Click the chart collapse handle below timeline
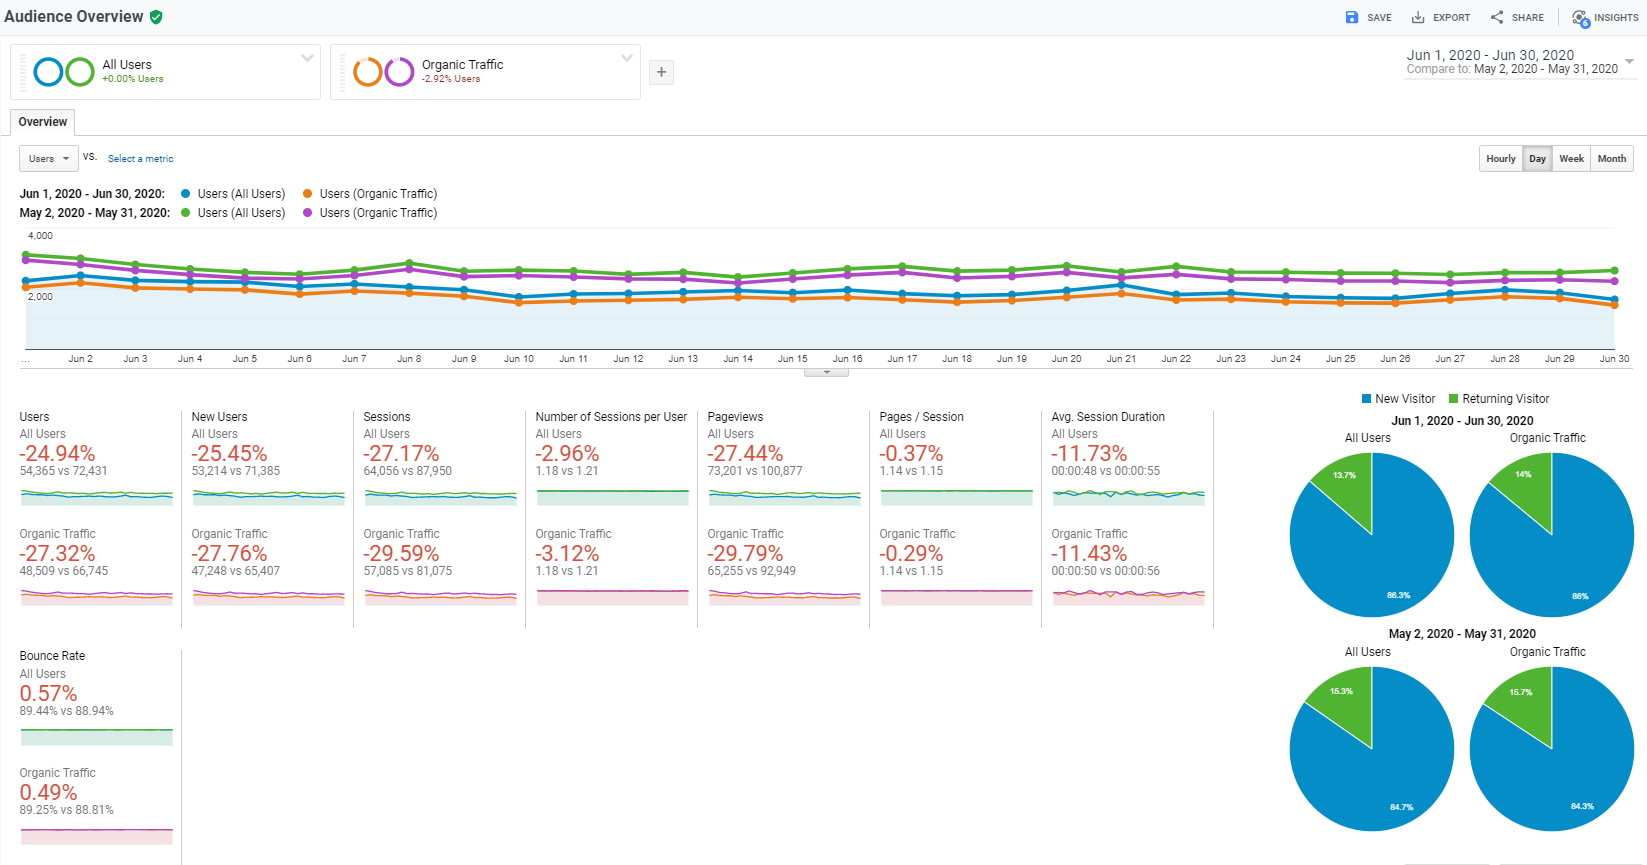The height and width of the screenshot is (865, 1647). [x=826, y=372]
